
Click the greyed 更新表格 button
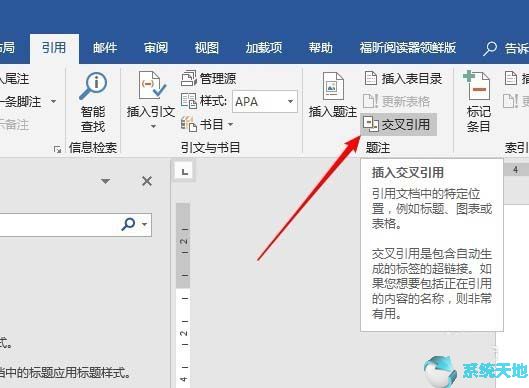[x=397, y=101]
